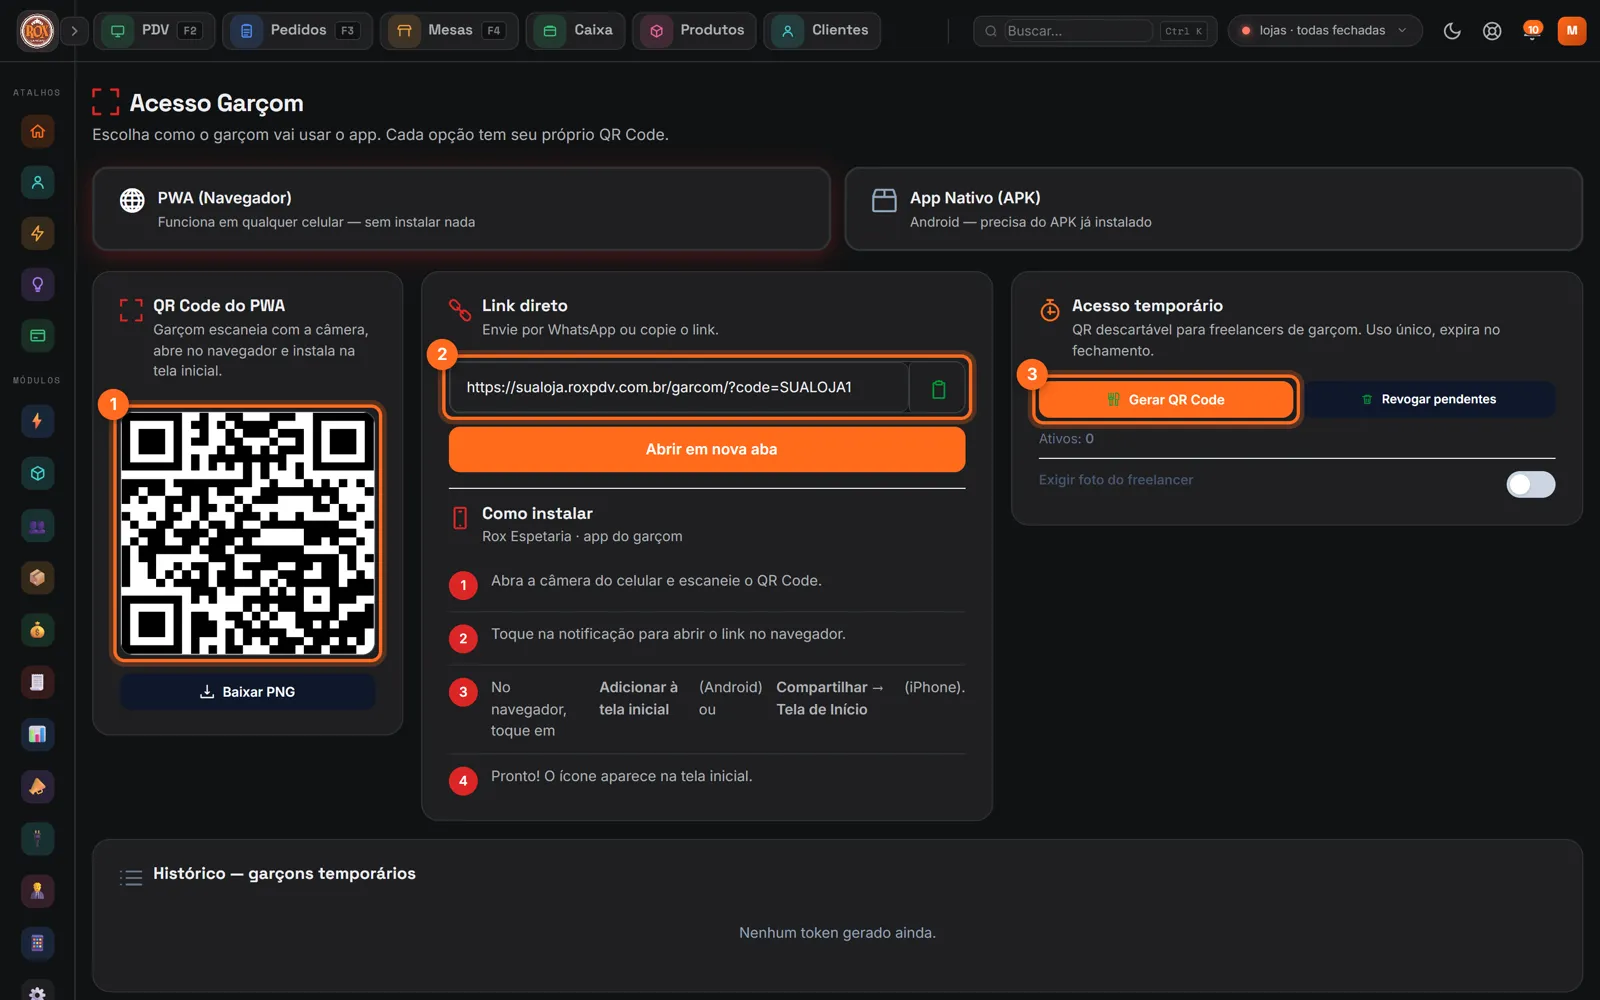Image resolution: width=1600 pixels, height=1000 pixels.
Task: Click the 'Nenhum token gerado ainda.' text
Action: [x=837, y=933]
